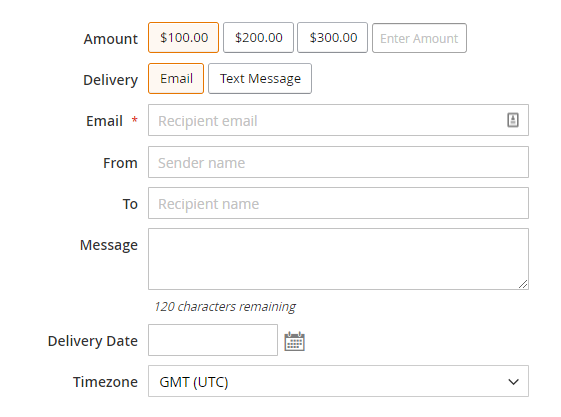Screen dimensions: 561x417
Task: Click the Message field label
Action: coord(109,245)
